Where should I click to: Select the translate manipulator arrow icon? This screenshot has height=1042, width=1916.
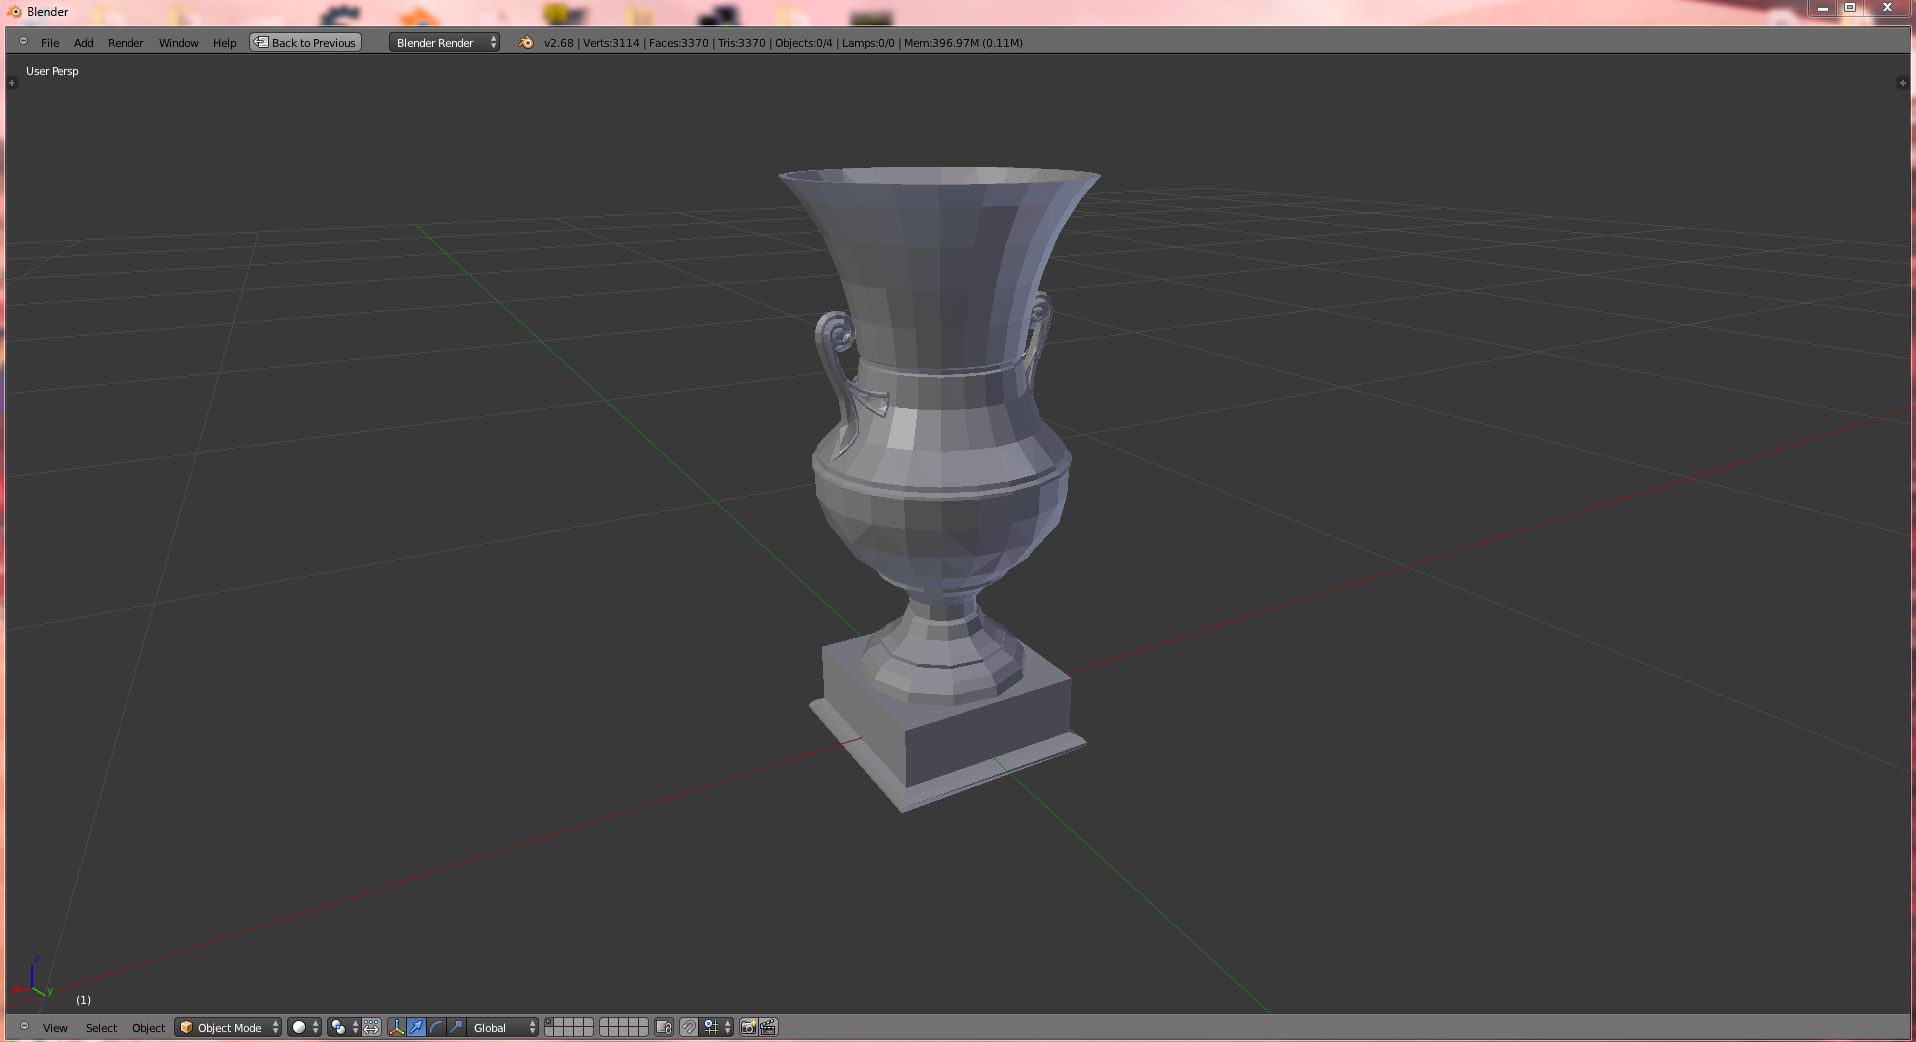(416, 1027)
